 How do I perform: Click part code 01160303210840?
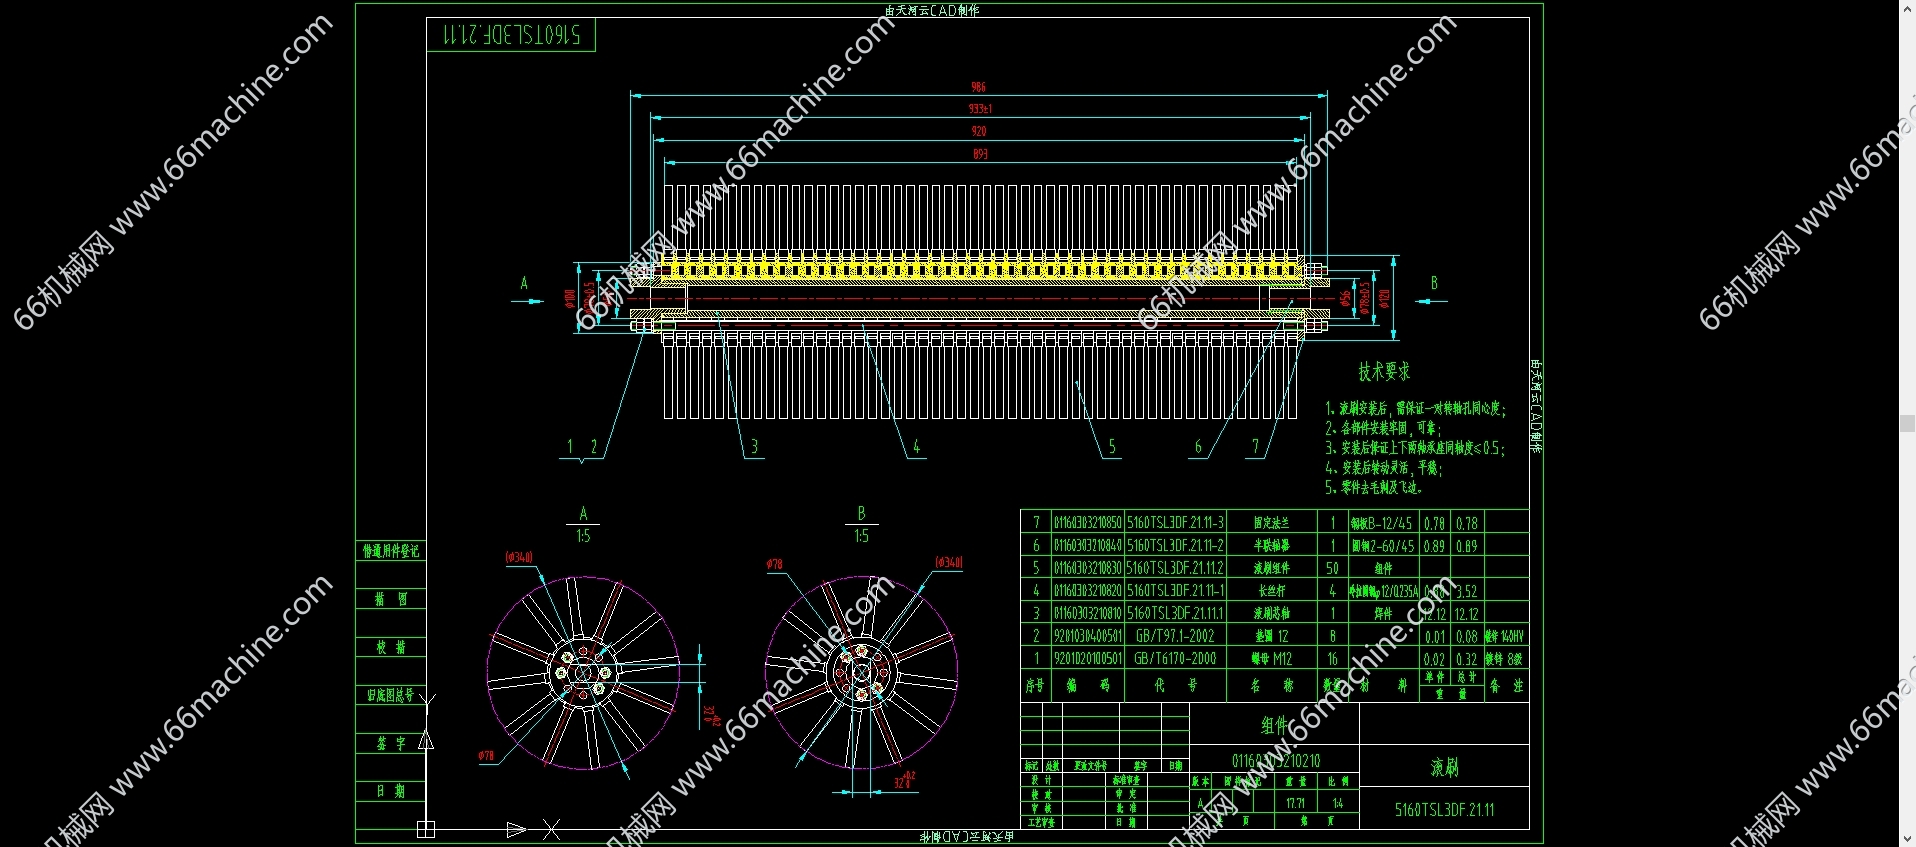click(1088, 546)
